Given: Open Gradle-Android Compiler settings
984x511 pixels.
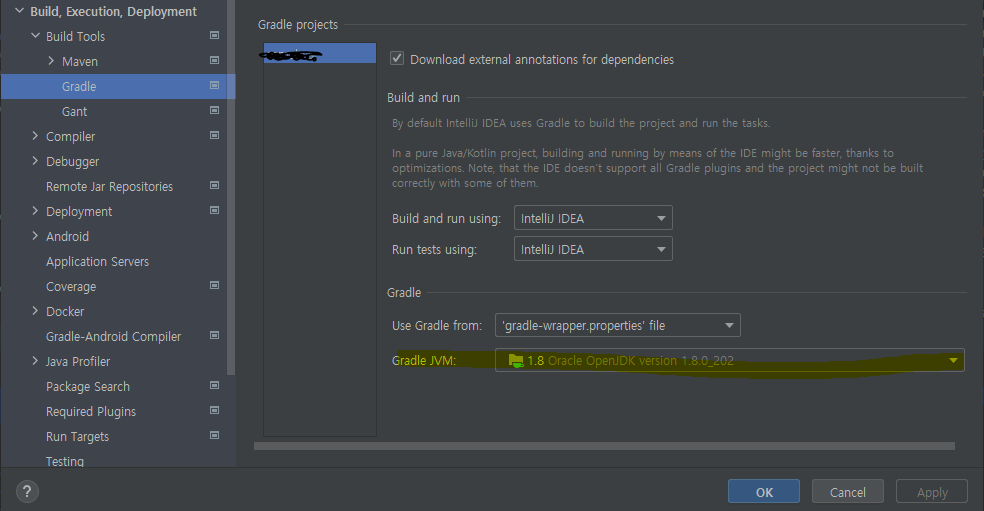Looking at the screenshot, I should click(x=114, y=336).
